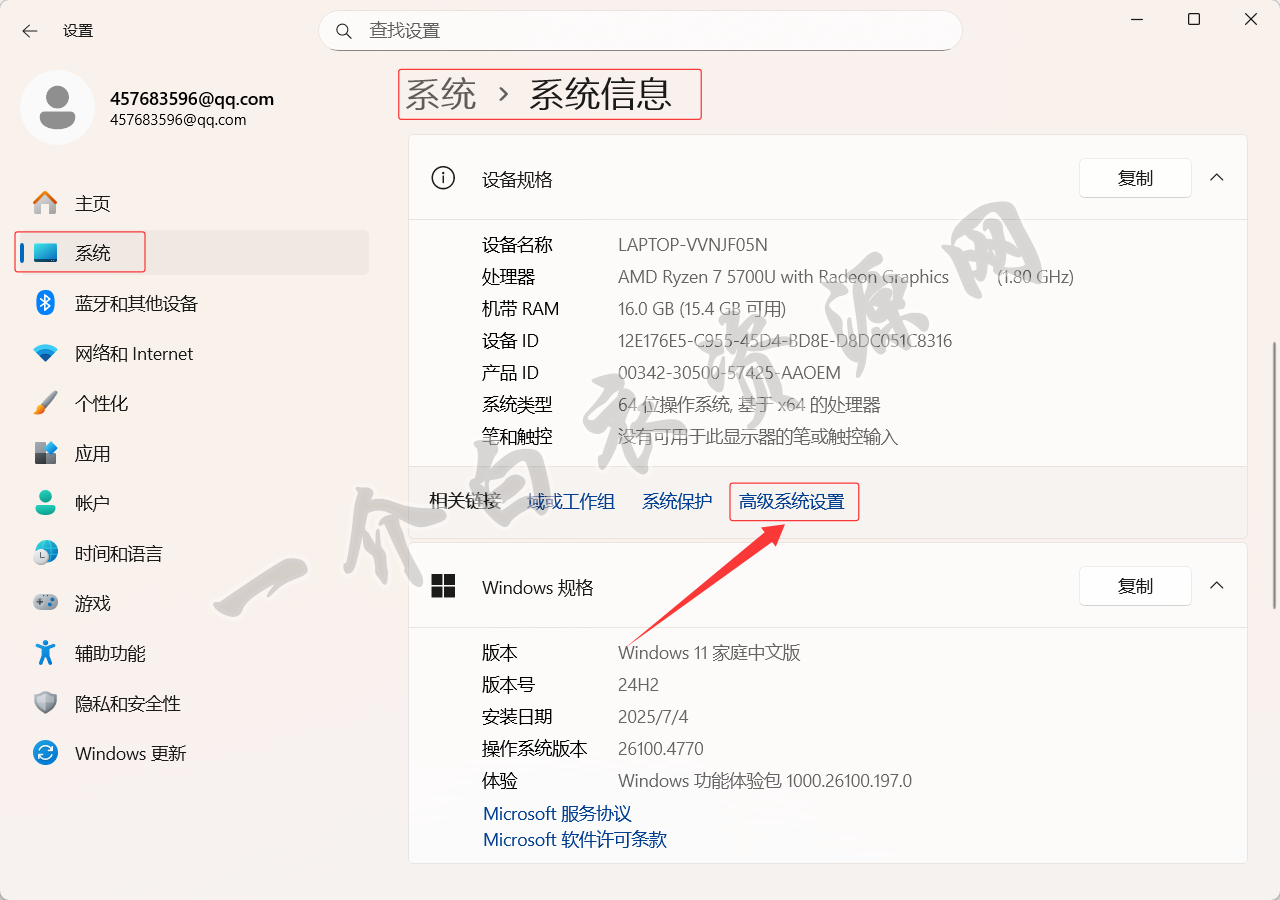Image resolution: width=1280 pixels, height=900 pixels.
Task: Click the 系统 breadcrumb
Action: [x=440, y=94]
